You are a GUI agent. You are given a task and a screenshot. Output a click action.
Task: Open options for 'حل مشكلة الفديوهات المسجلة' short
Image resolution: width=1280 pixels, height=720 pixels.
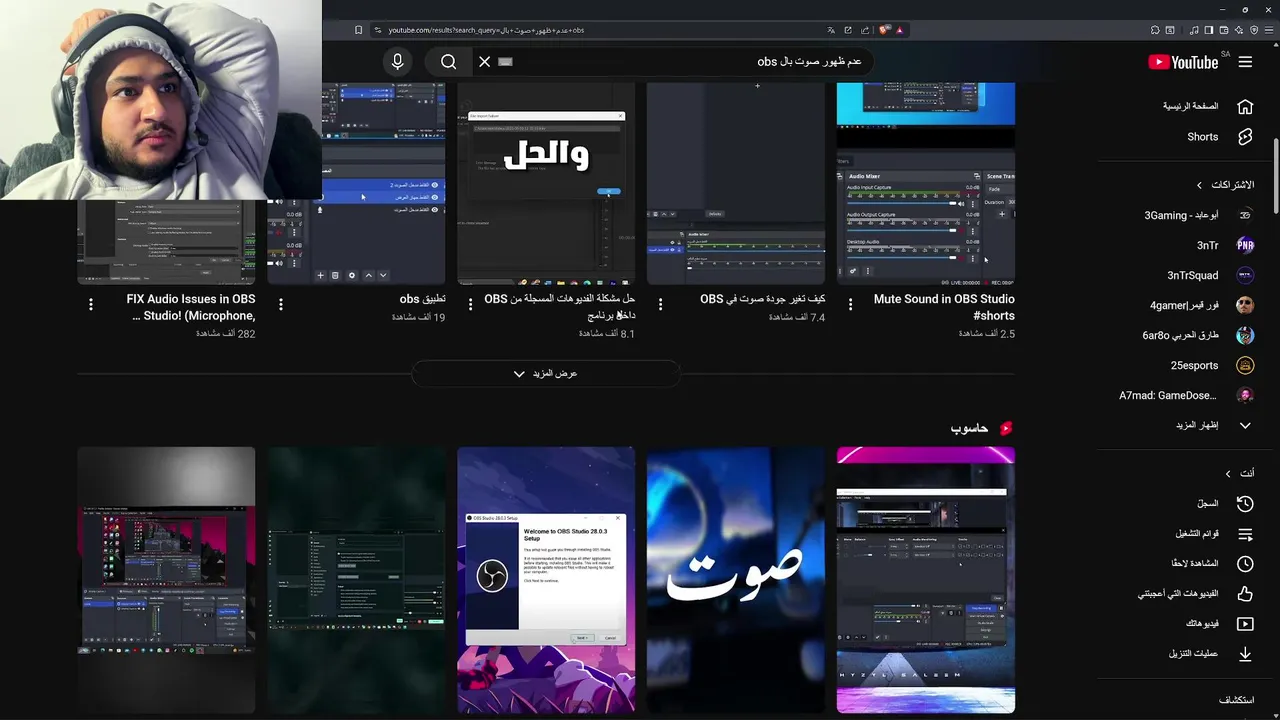pyautogui.click(x=471, y=304)
